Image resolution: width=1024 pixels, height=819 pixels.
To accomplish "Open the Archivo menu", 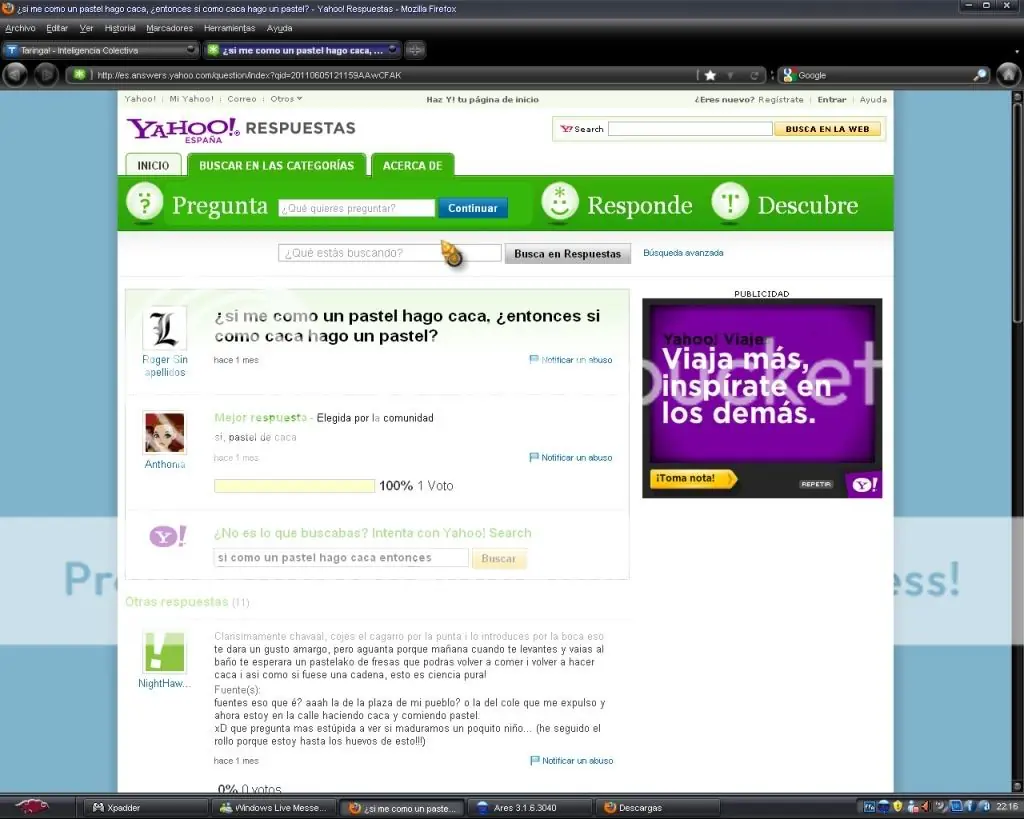I will point(20,28).
